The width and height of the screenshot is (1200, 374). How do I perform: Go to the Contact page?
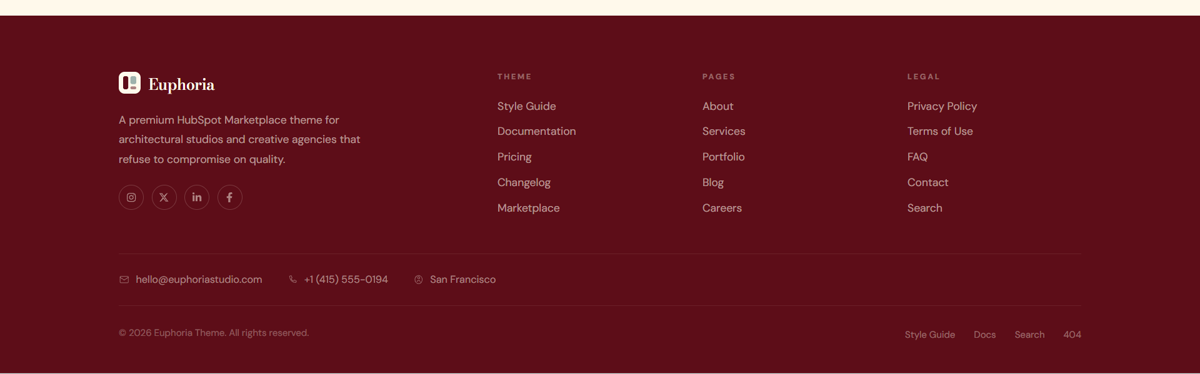click(x=928, y=182)
